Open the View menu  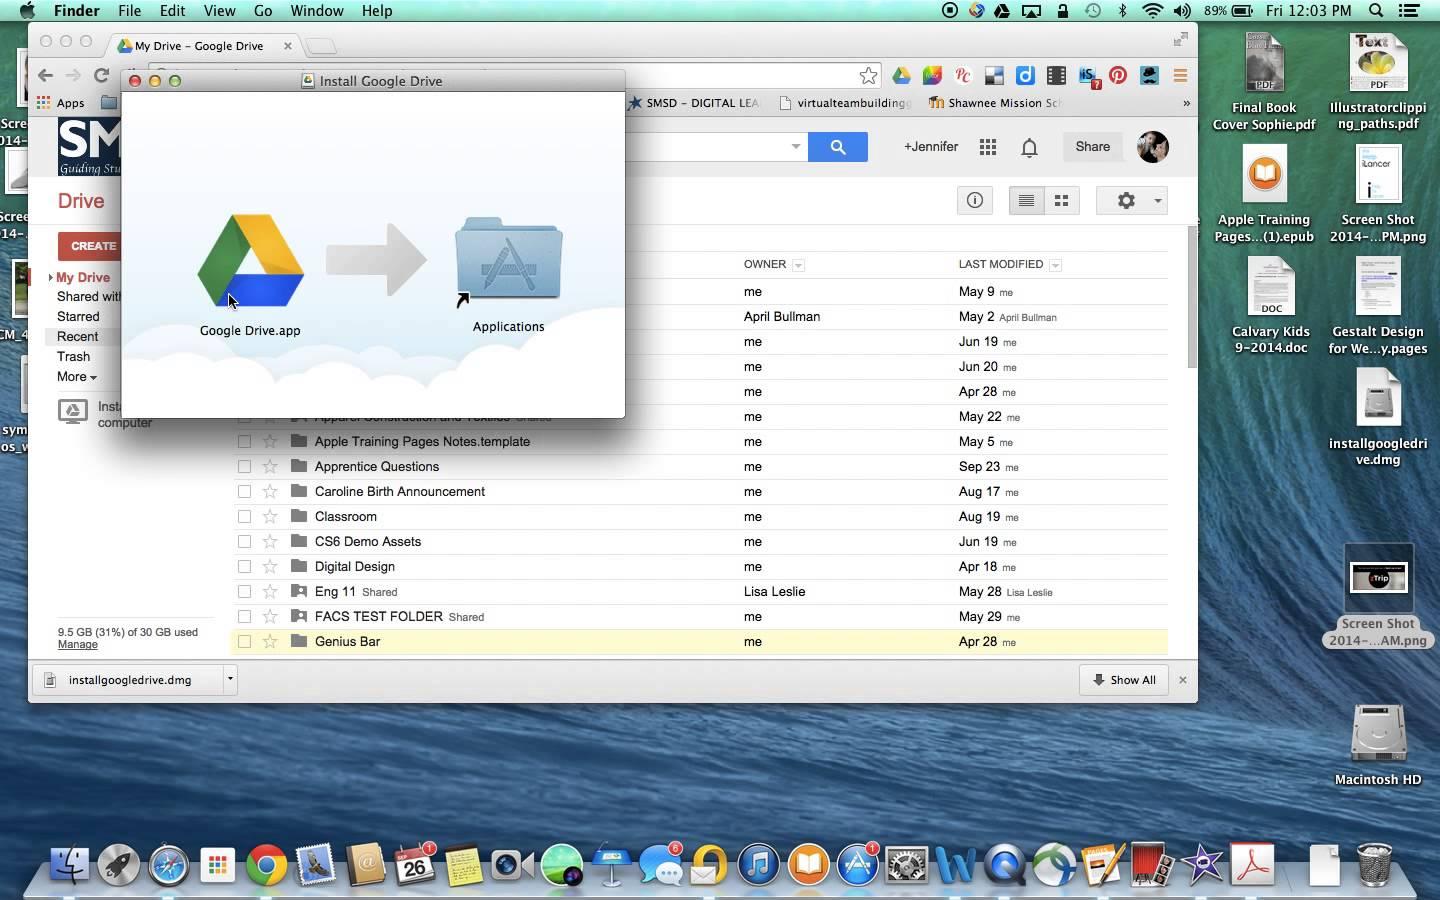tap(219, 11)
